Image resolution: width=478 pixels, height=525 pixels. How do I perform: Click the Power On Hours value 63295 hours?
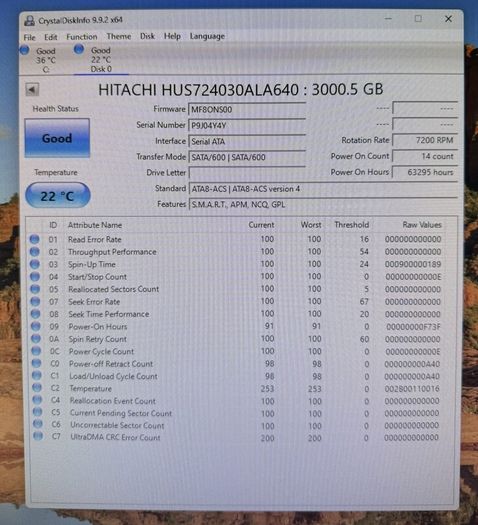pos(425,172)
